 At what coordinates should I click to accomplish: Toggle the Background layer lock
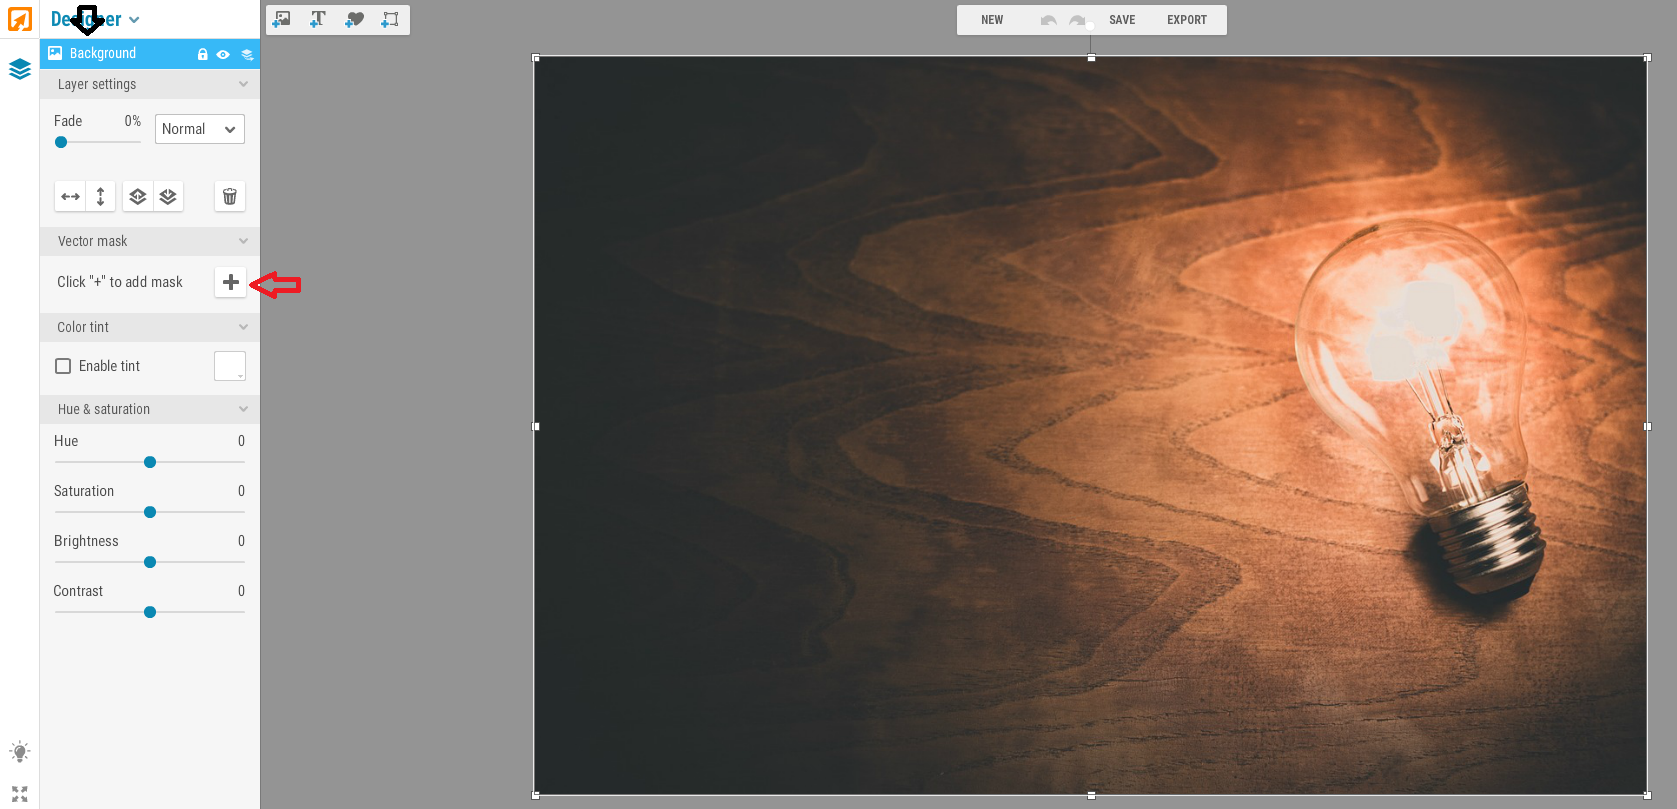[x=203, y=54]
